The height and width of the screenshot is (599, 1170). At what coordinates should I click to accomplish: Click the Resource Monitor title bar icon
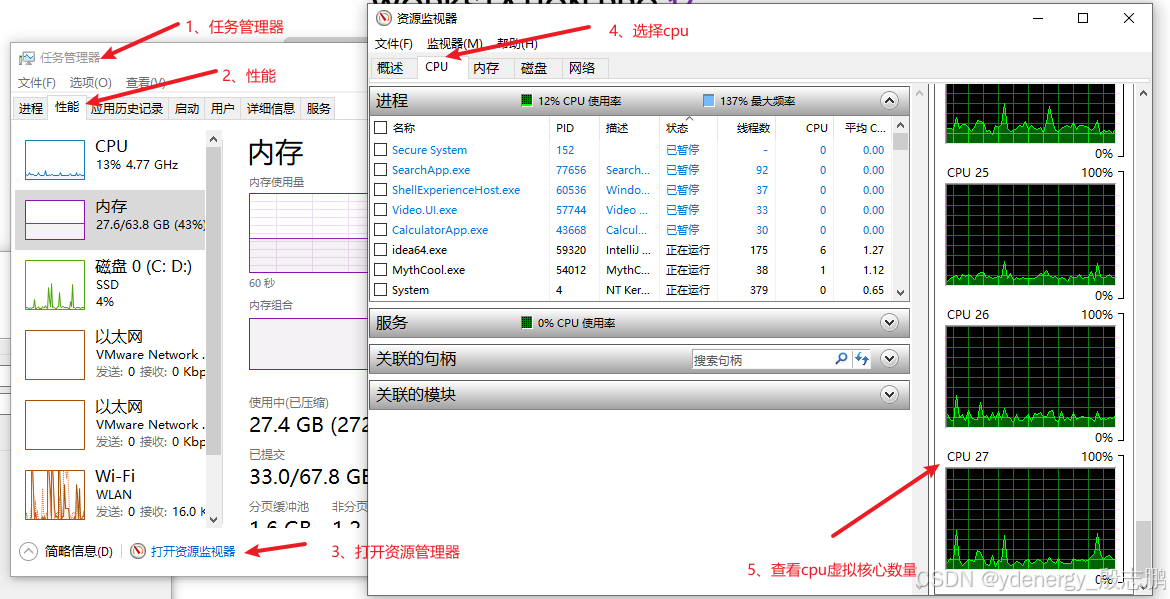pos(384,18)
